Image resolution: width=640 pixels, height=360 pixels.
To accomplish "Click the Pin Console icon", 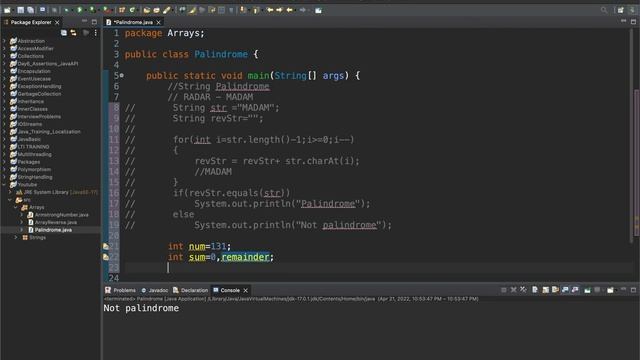I will [587, 290].
